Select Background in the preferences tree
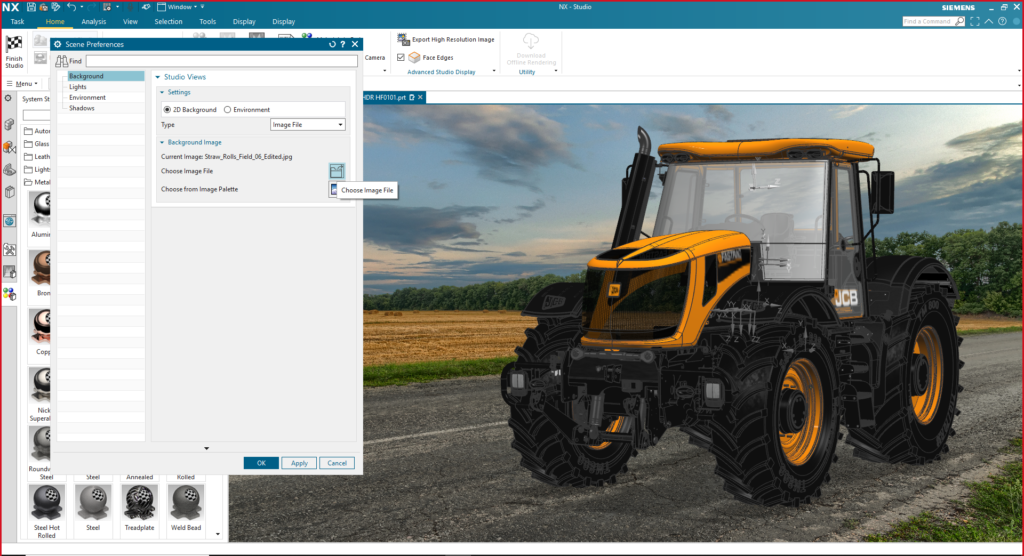This screenshot has width=1024, height=556. pos(105,76)
